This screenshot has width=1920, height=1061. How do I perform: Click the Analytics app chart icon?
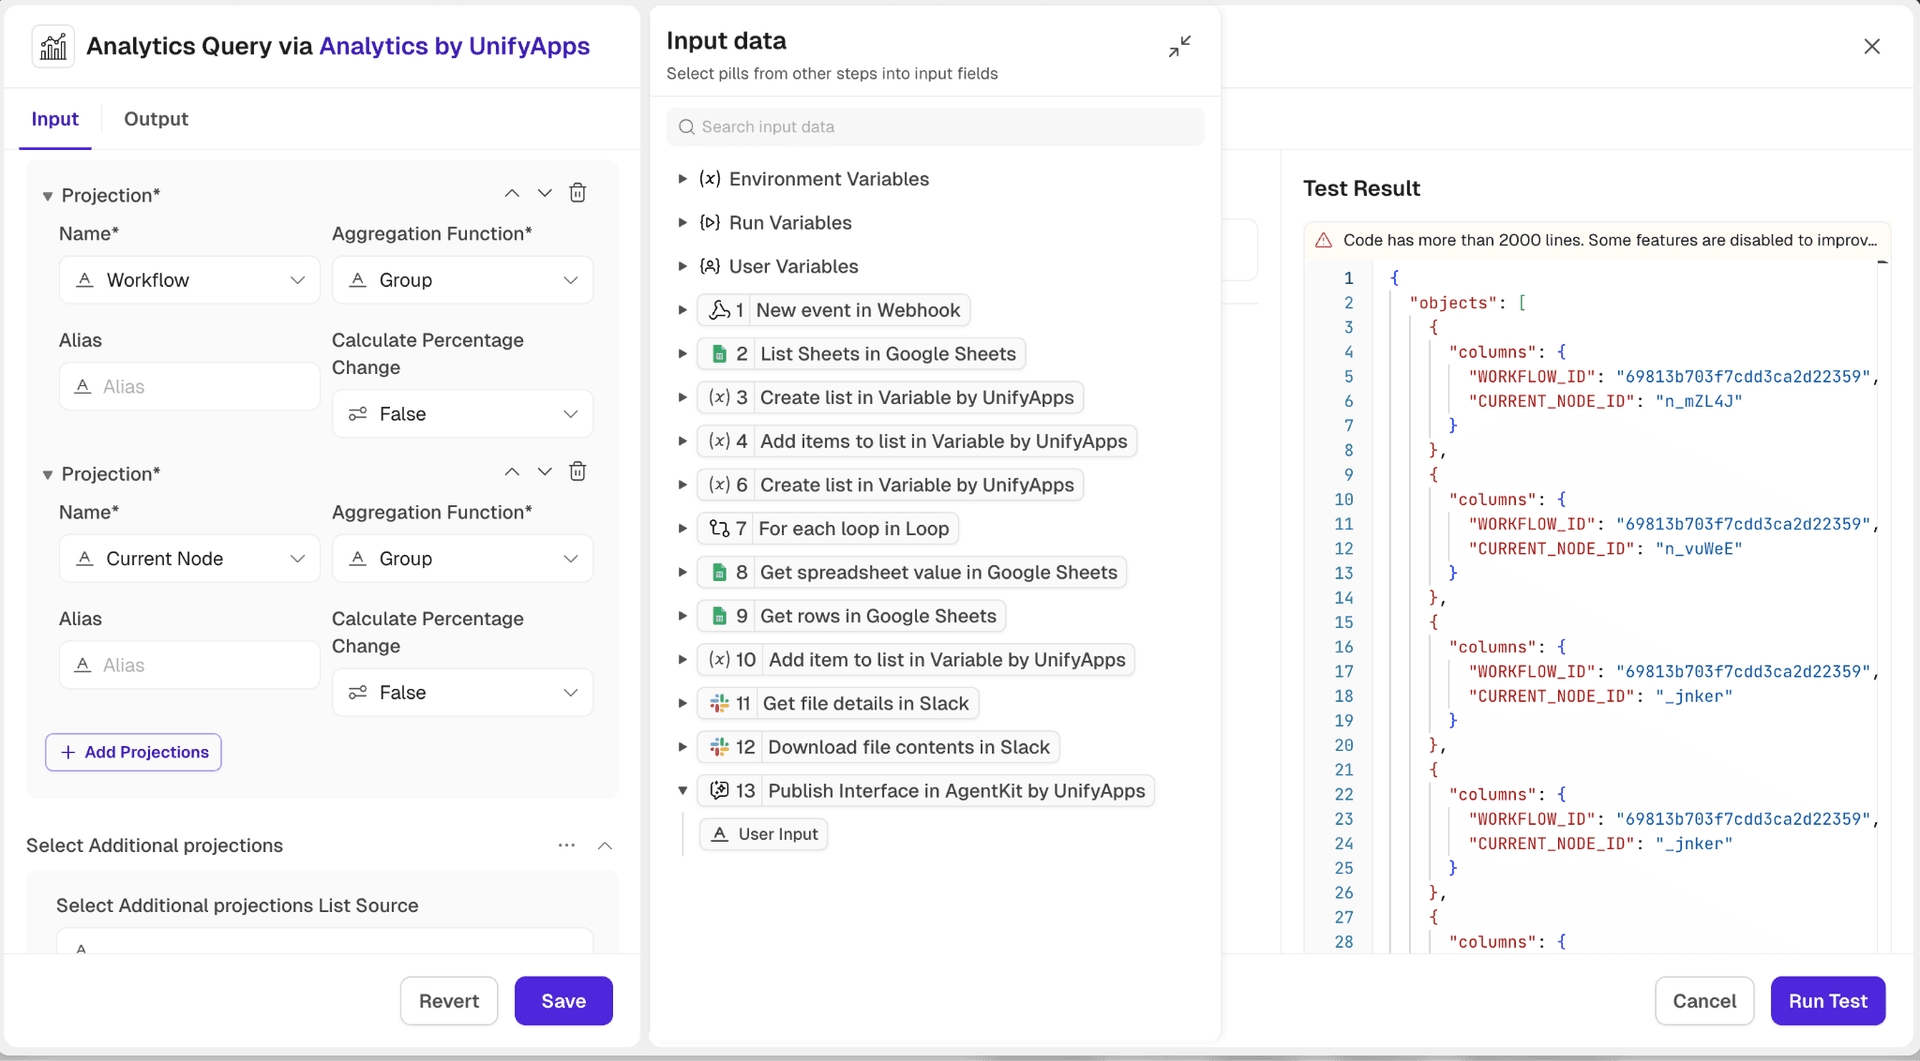(x=53, y=47)
